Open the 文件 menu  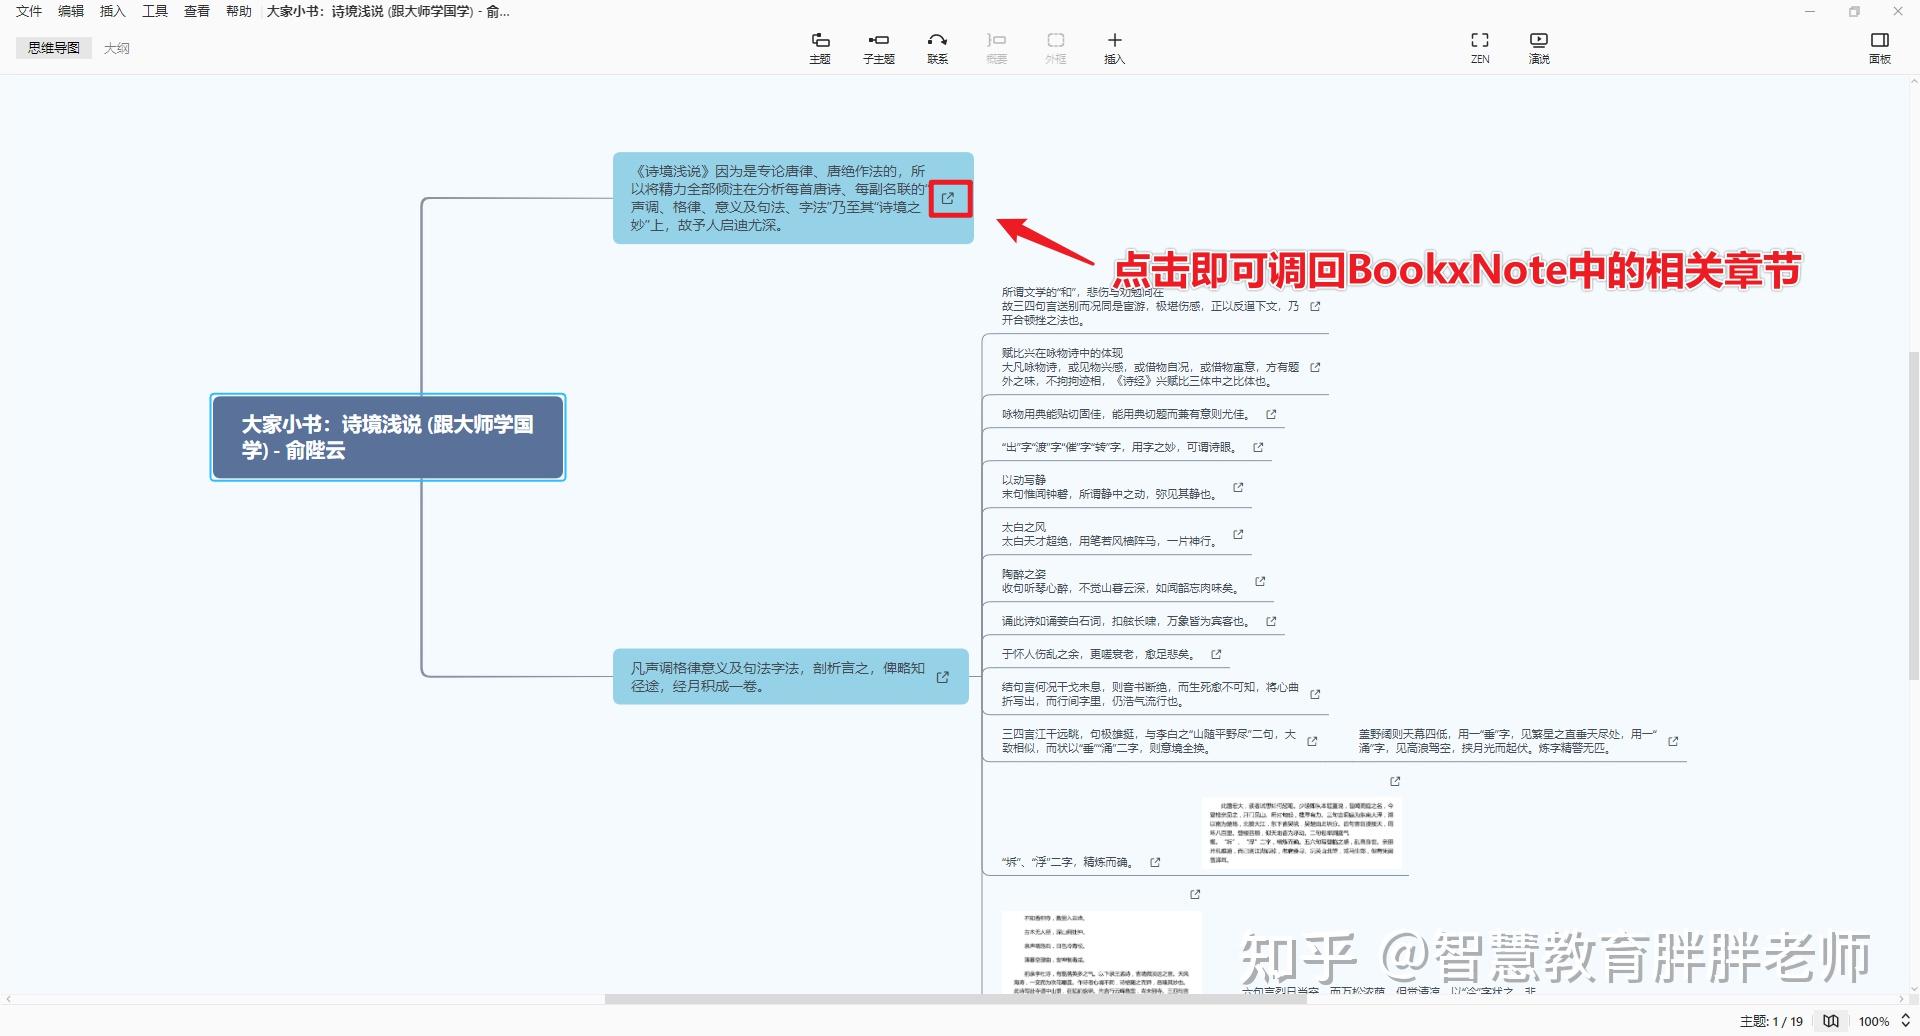(x=27, y=11)
